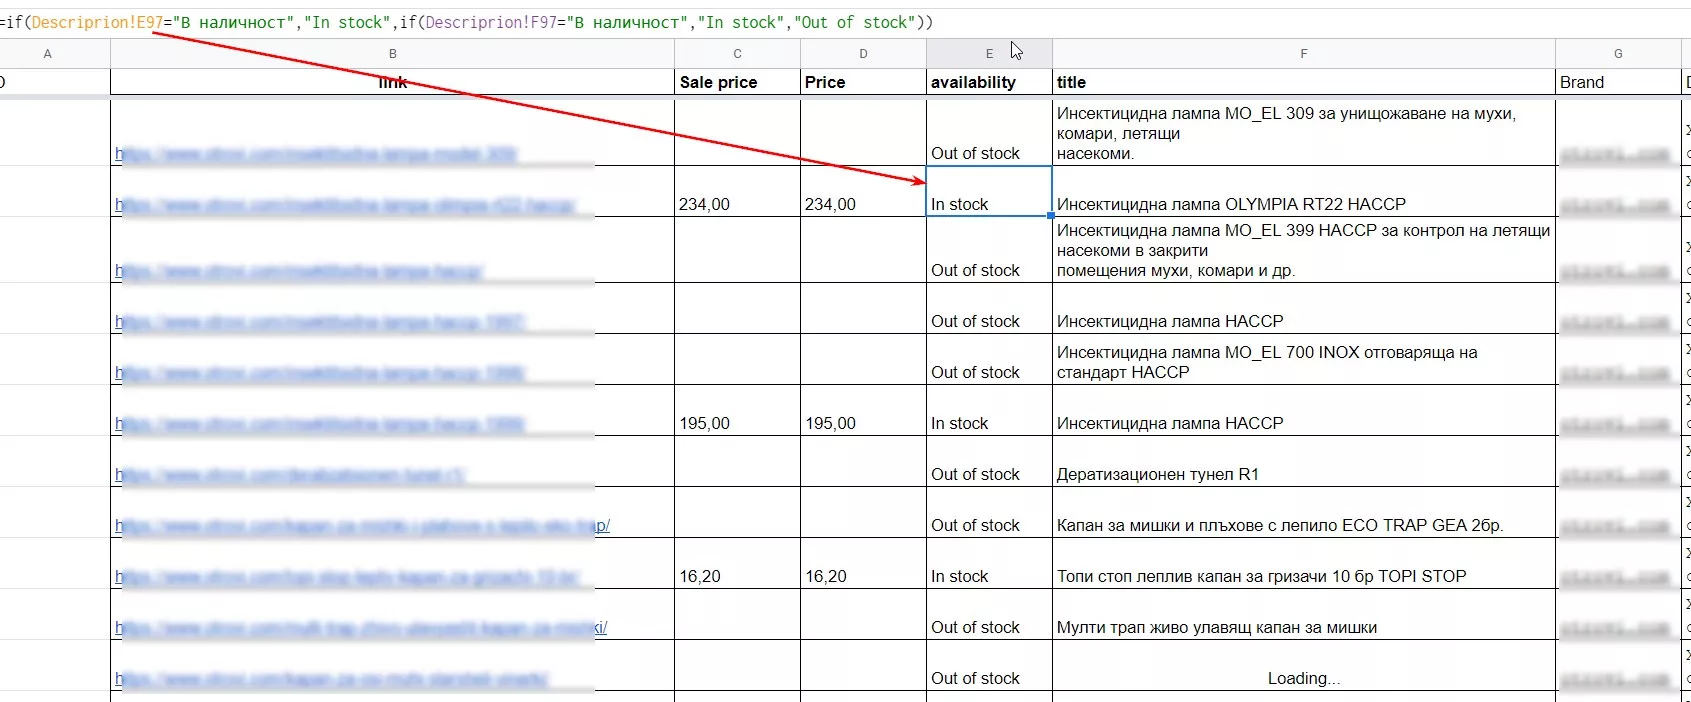Select title 'Капан за мишки ... ECO TRAP GEA'
The image size is (1691, 702).
[1304, 512]
